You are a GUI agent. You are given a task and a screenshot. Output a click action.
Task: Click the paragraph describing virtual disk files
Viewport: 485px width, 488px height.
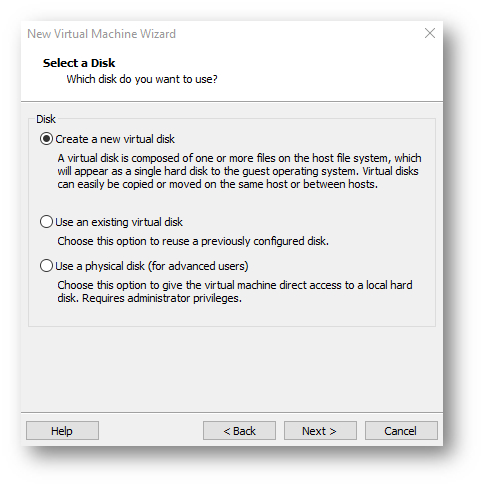point(239,171)
